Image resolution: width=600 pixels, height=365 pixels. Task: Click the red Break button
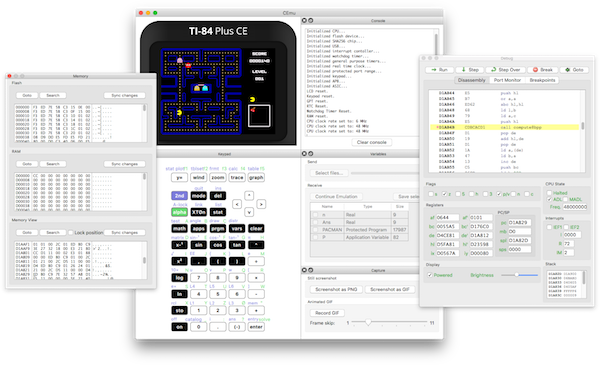tap(543, 70)
